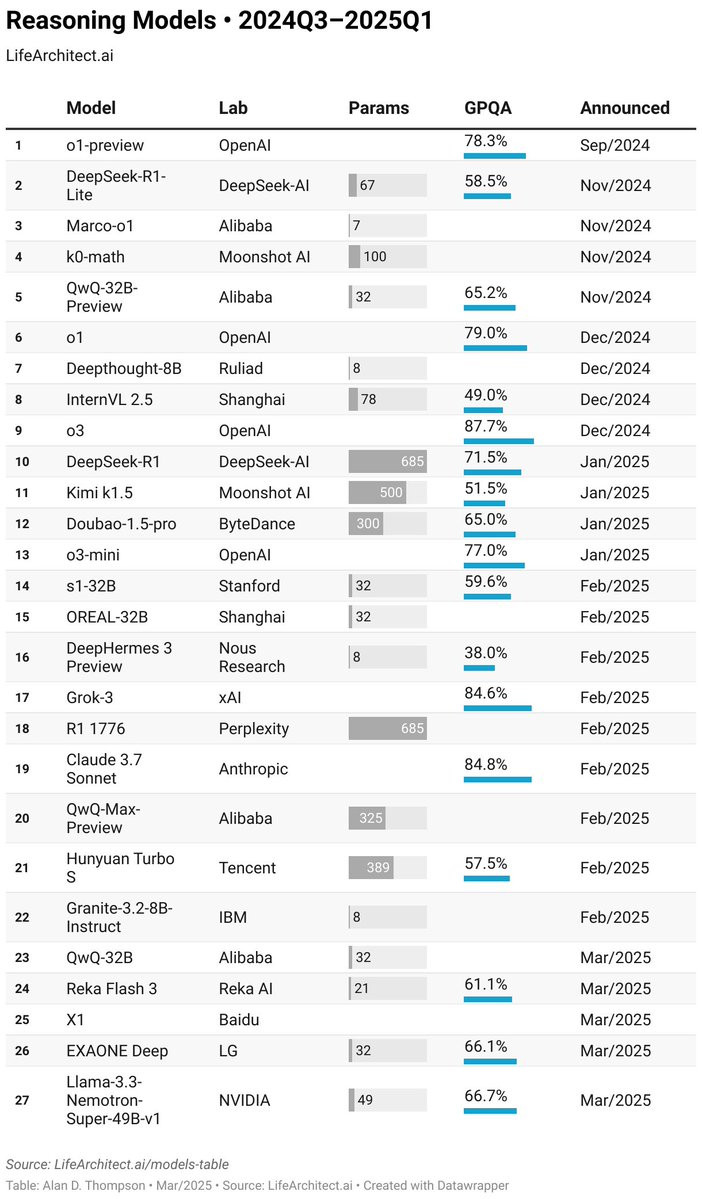Click the o3 GPQA 87.7% bar

(499, 441)
